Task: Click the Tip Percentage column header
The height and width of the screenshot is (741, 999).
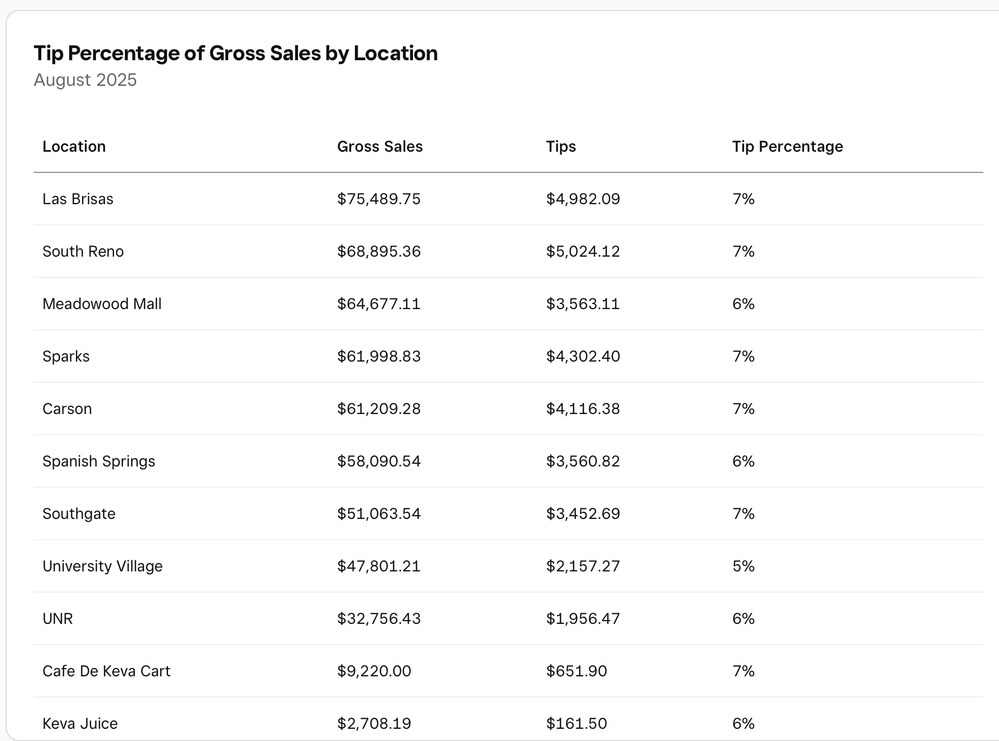Action: click(x=787, y=146)
